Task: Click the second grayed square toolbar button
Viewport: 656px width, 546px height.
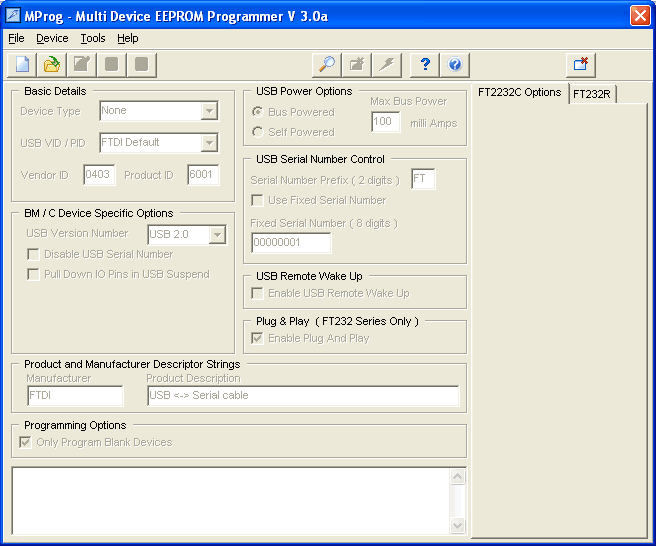Action: tap(141, 65)
